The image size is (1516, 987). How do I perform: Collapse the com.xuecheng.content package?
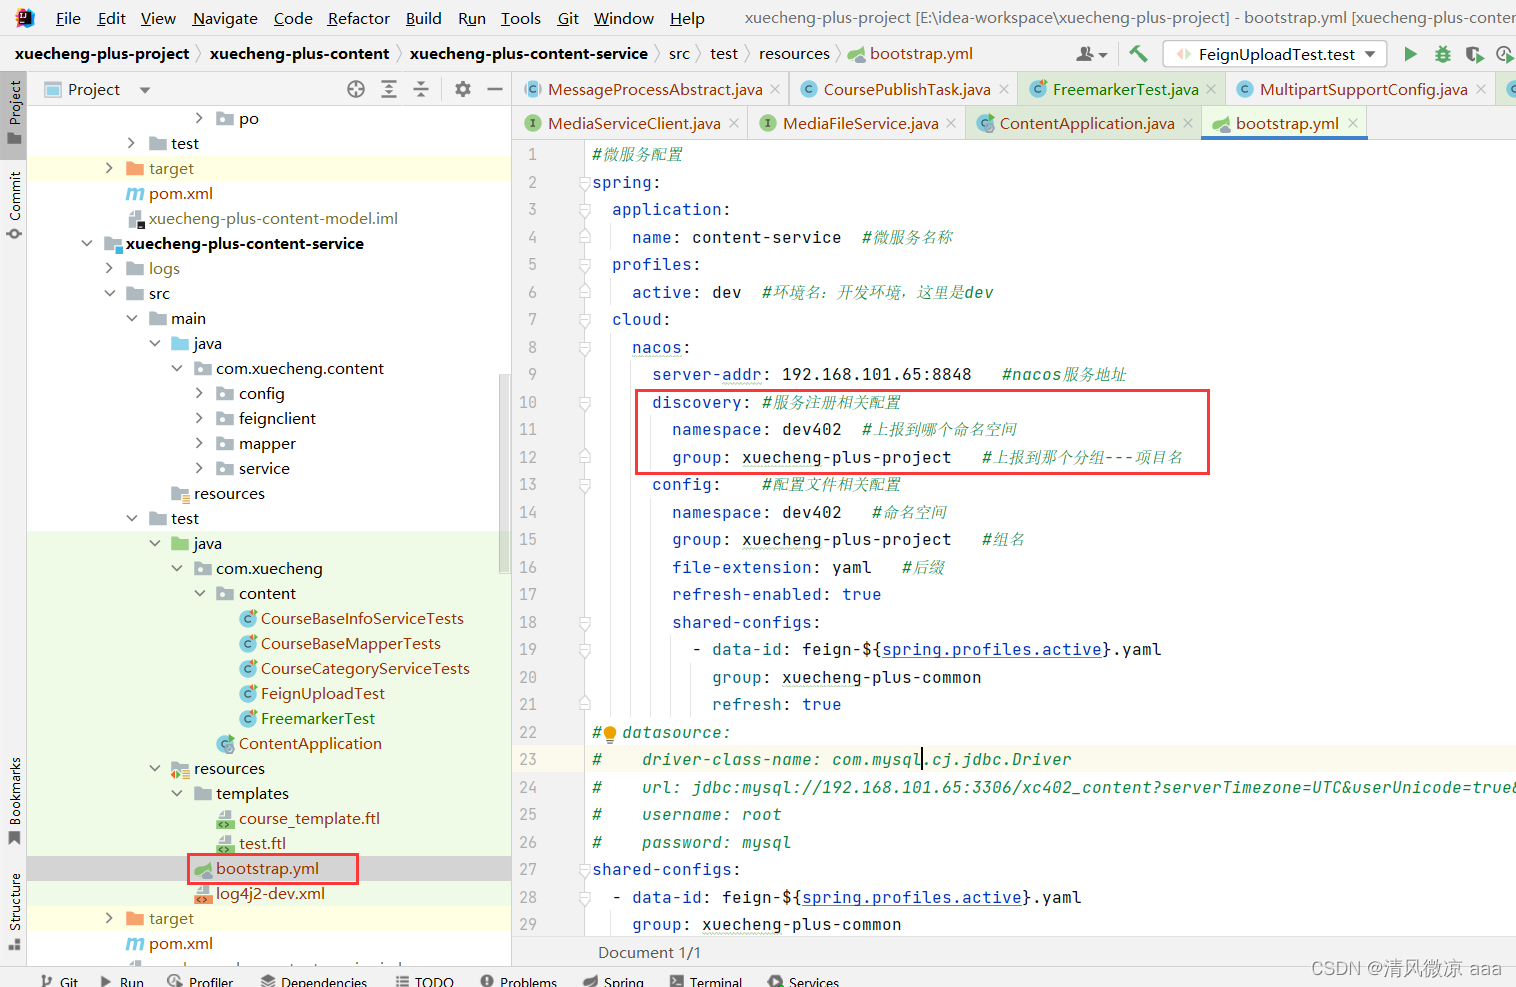tap(177, 368)
